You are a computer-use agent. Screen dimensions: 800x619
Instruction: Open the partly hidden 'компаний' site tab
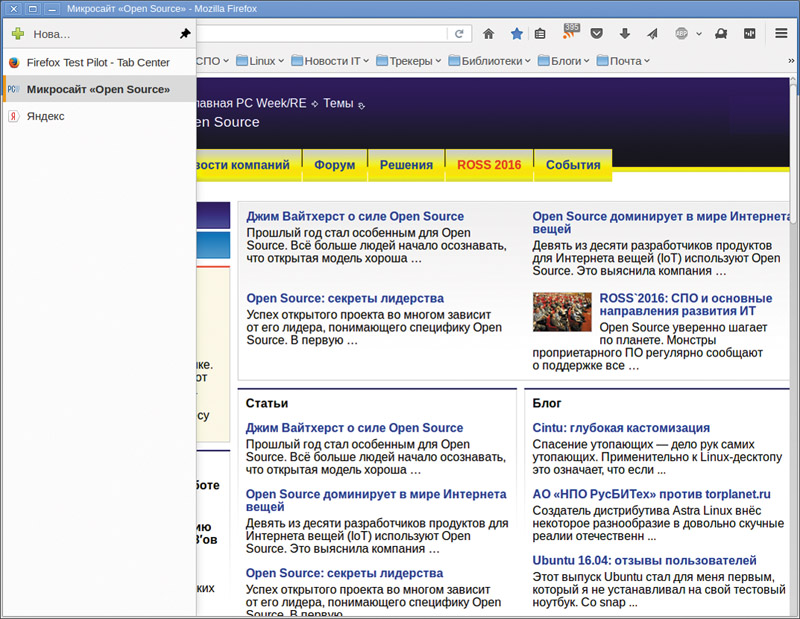[249, 165]
